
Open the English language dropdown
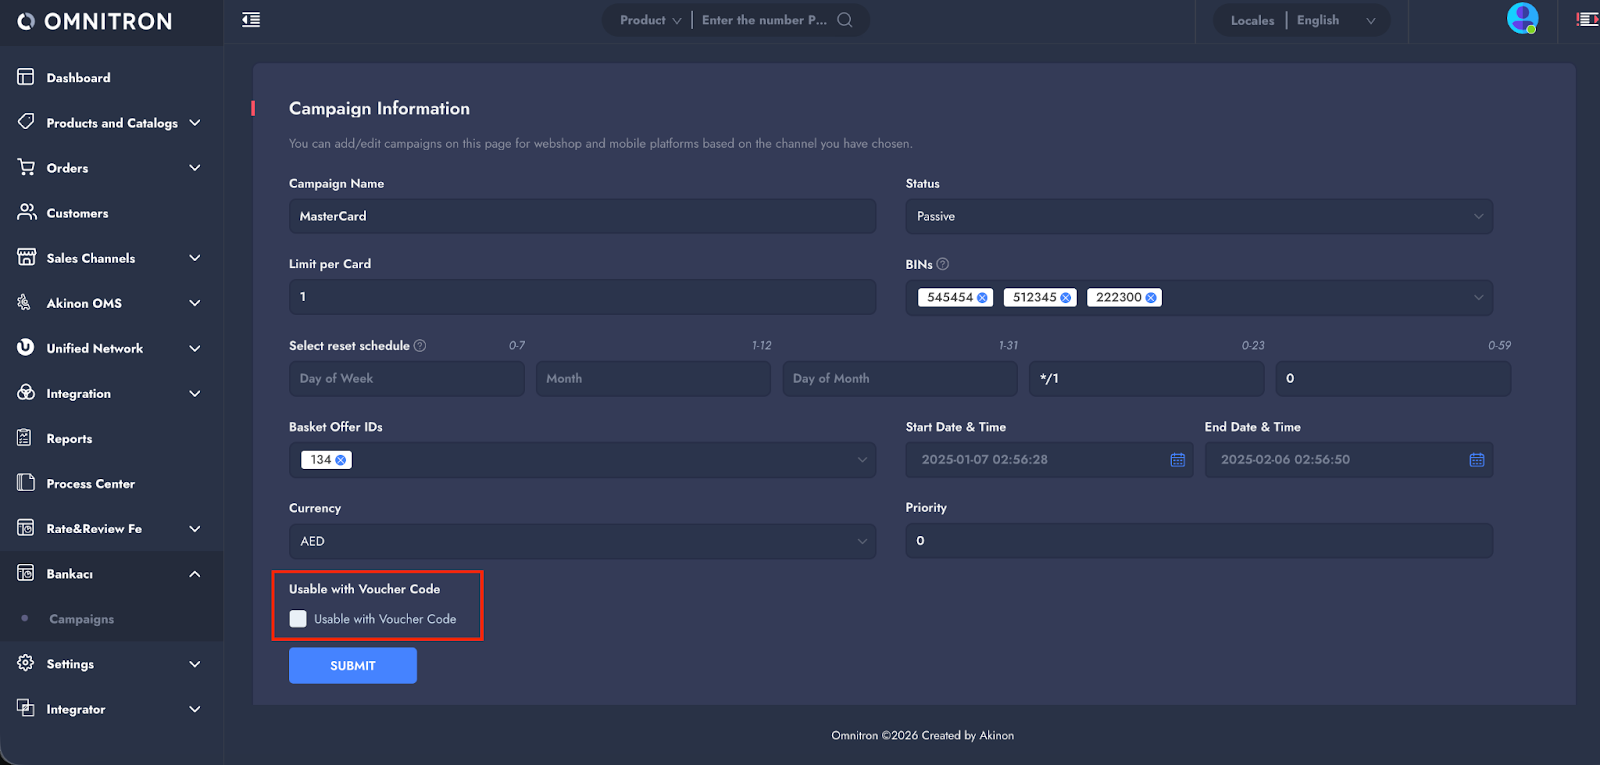click(1335, 20)
